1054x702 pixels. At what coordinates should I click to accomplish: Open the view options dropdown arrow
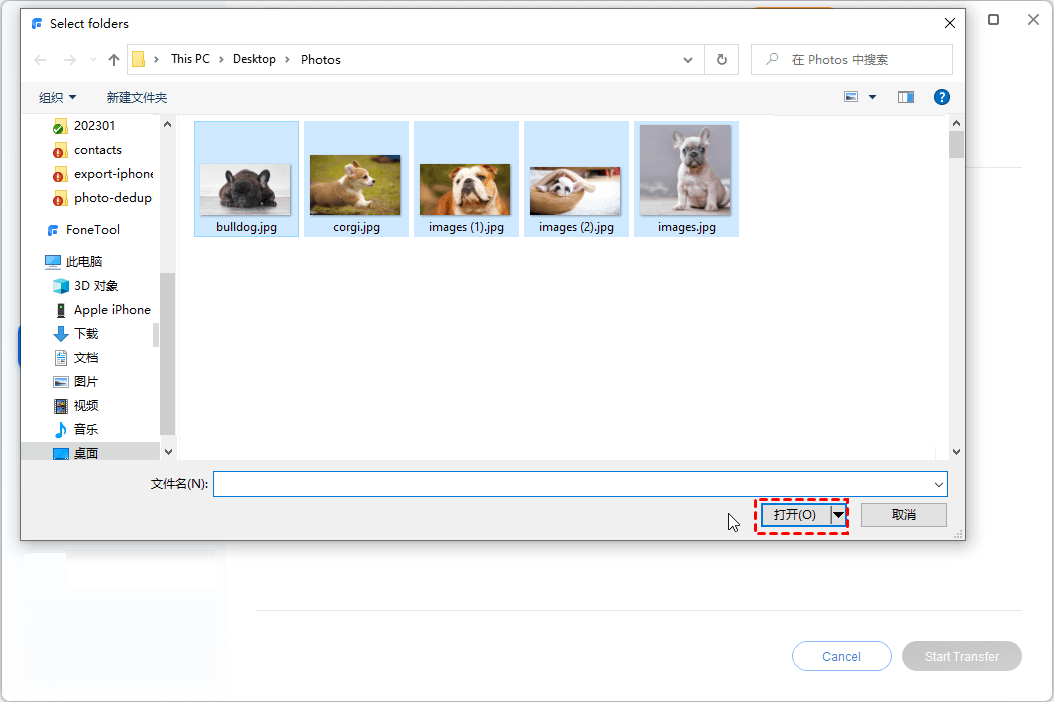point(872,97)
